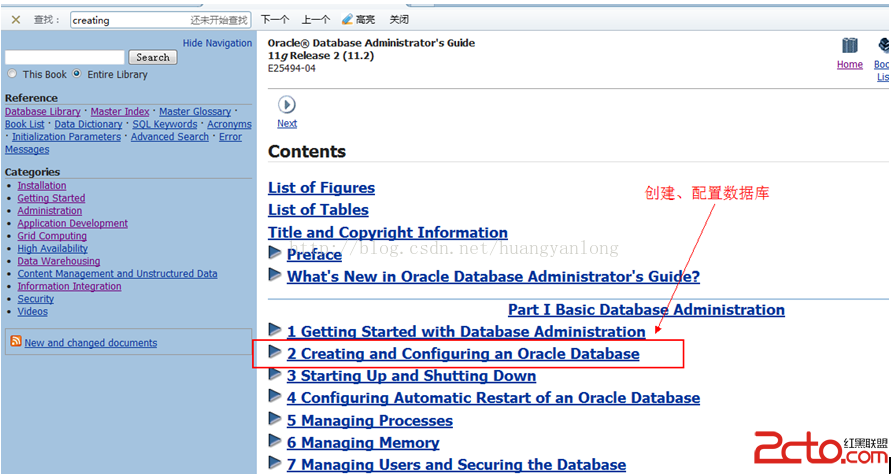Viewport: 891px width, 474px height.
Task: Open the Application Development category
Action: coord(73,223)
